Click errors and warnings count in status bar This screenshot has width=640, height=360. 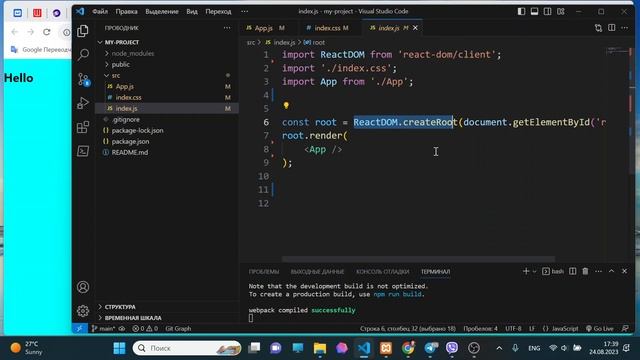tap(145, 328)
